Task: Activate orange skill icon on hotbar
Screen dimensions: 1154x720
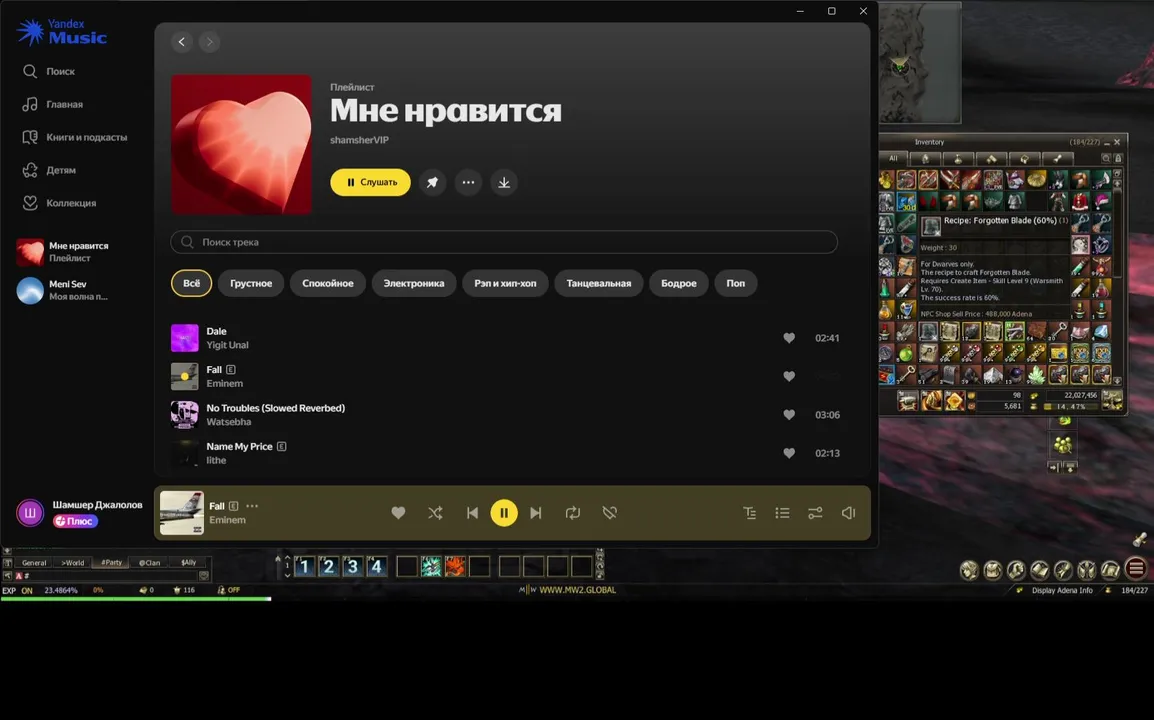Action: coord(455,566)
